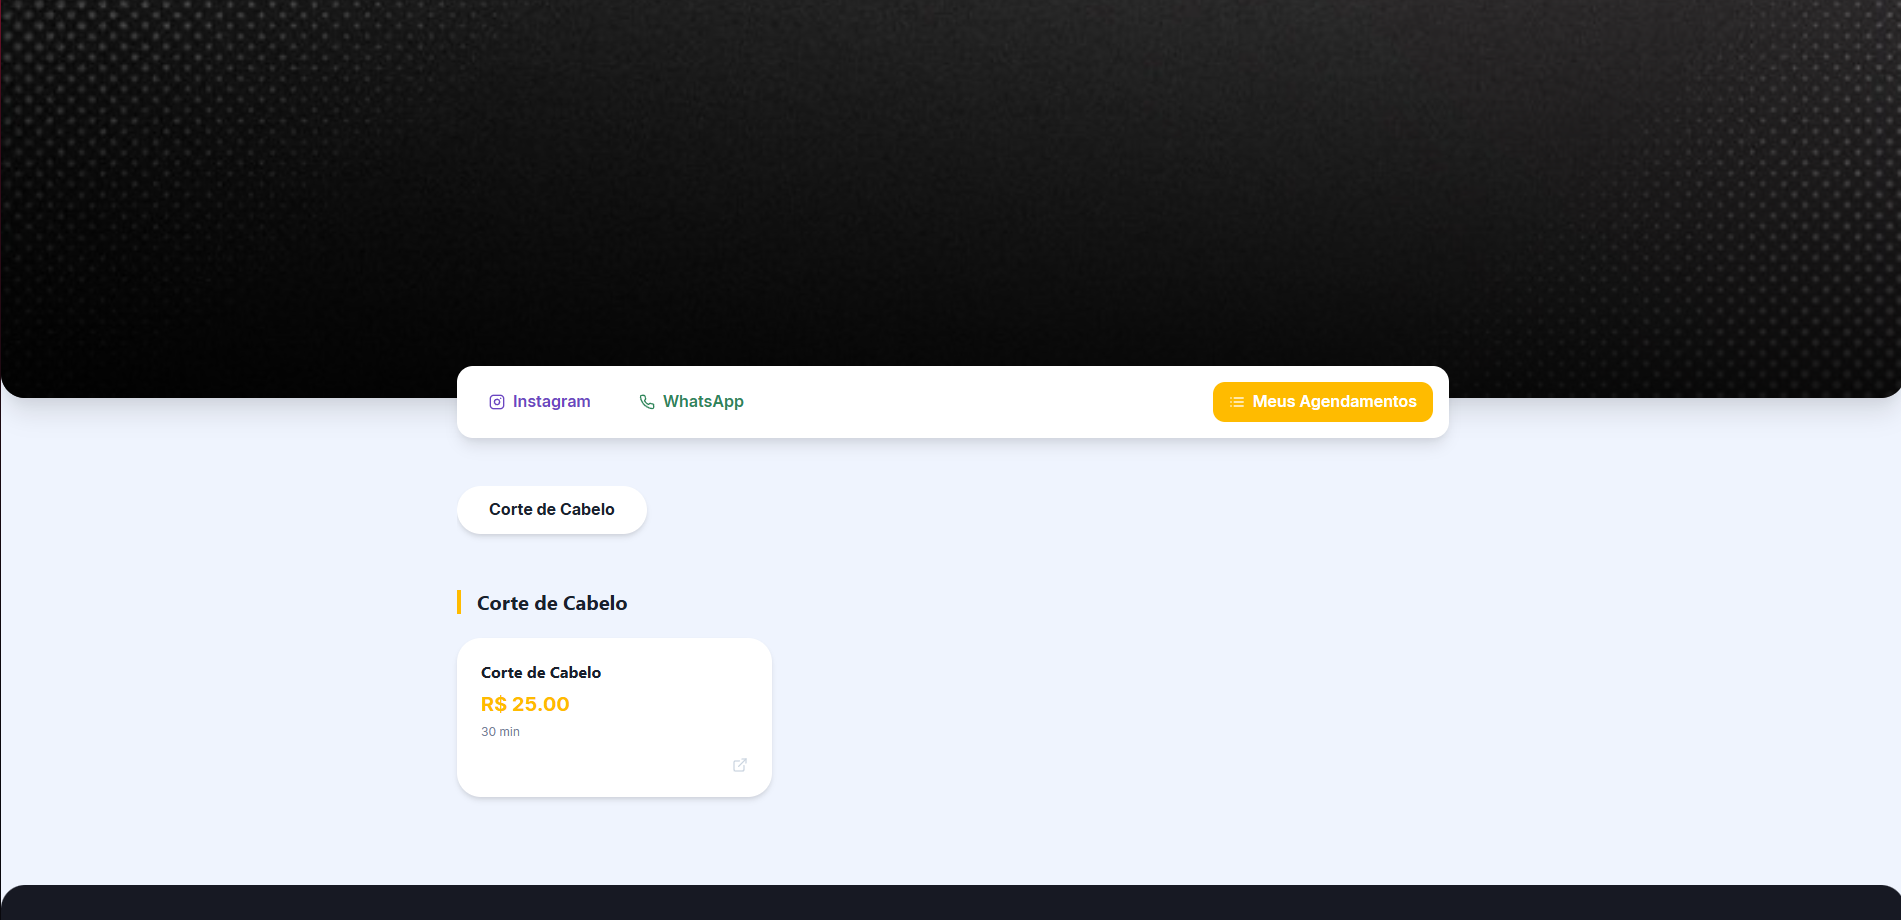Click the 30 min duration label
Image resolution: width=1901 pixels, height=920 pixels.
click(x=500, y=732)
